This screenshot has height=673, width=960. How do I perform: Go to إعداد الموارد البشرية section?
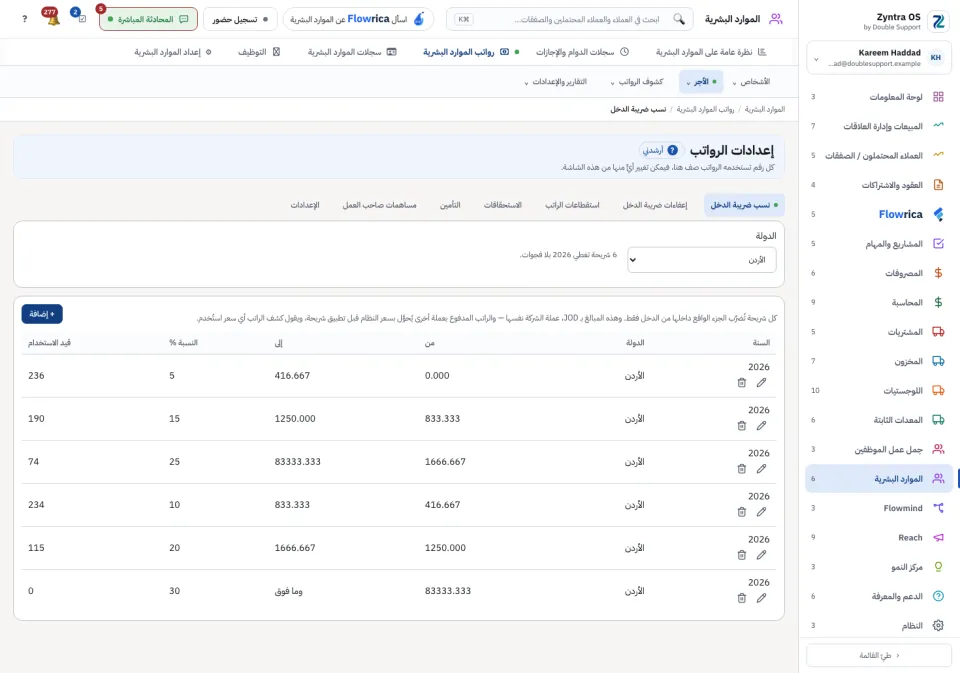coord(173,52)
